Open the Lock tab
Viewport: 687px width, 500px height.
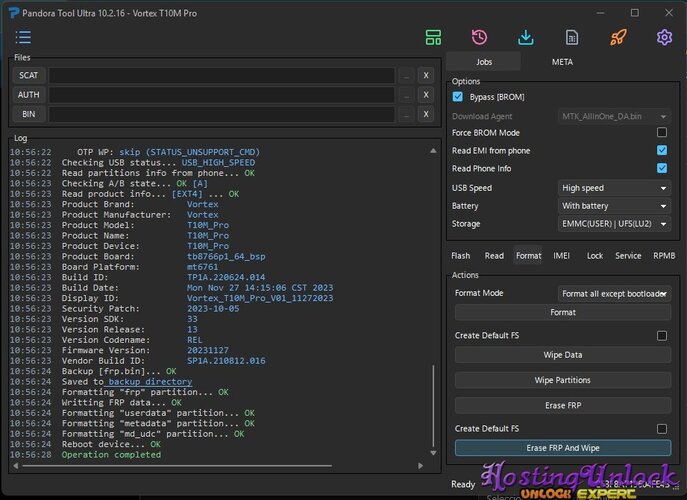(595, 255)
